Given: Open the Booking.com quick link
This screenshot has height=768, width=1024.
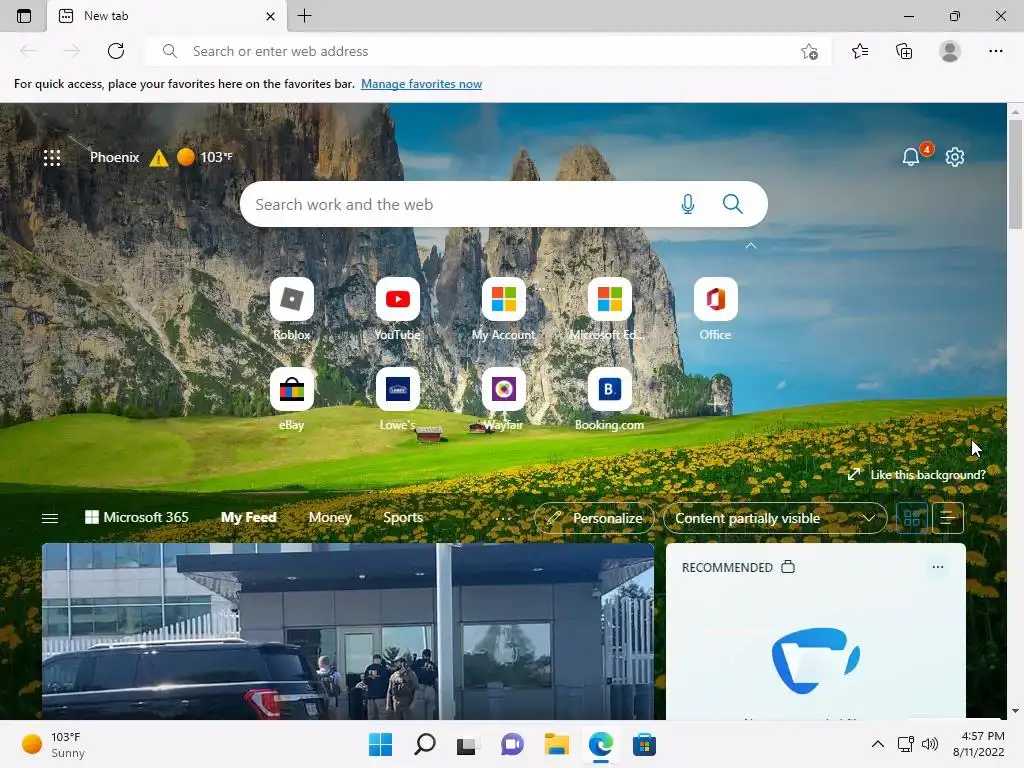Looking at the screenshot, I should coord(609,399).
